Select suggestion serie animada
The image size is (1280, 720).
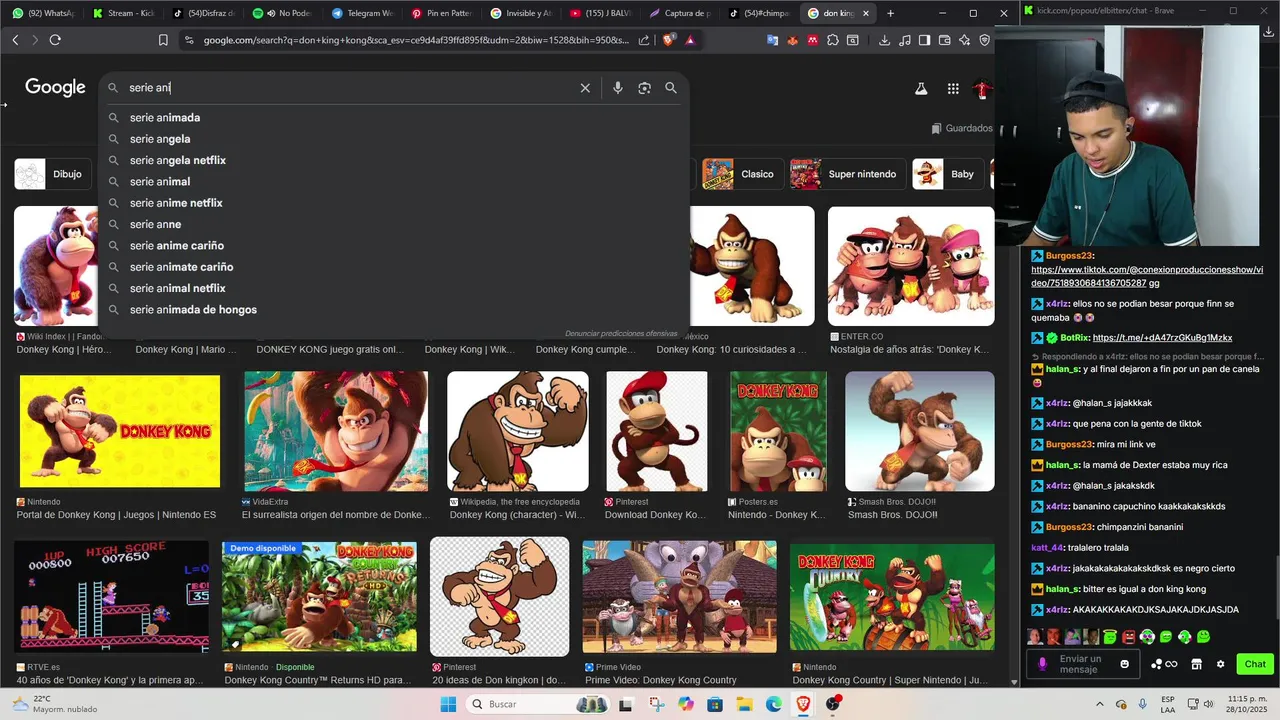tap(165, 118)
